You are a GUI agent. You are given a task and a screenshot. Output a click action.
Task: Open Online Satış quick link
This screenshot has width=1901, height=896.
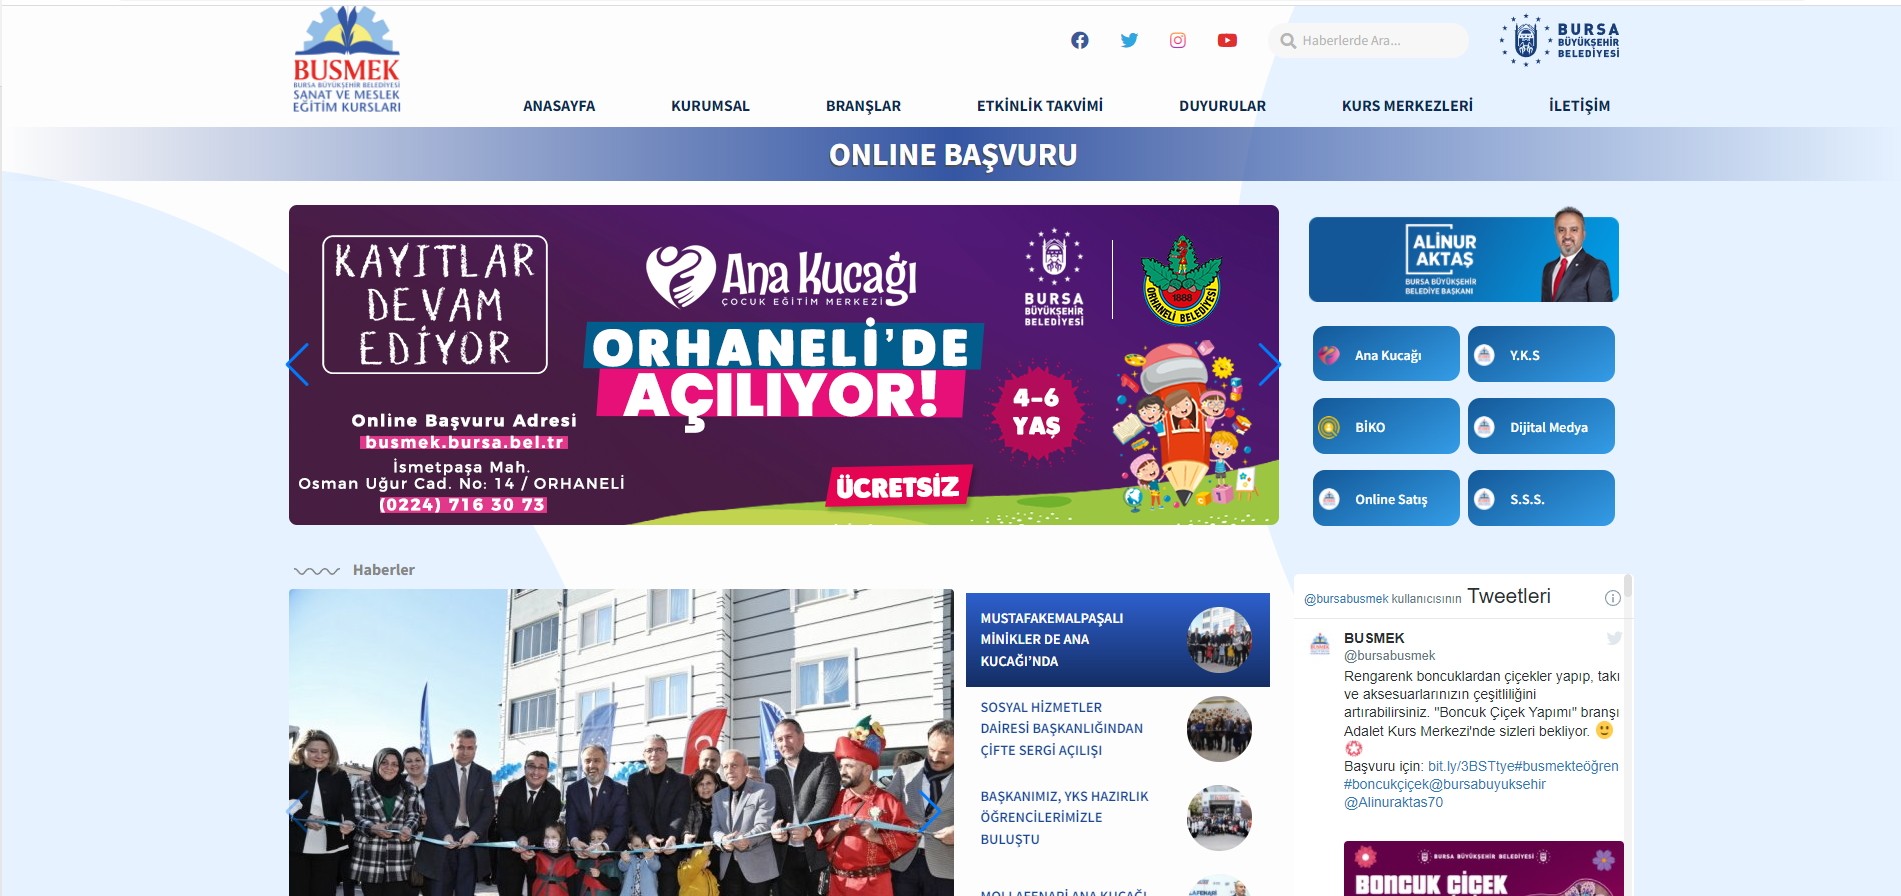click(1386, 498)
